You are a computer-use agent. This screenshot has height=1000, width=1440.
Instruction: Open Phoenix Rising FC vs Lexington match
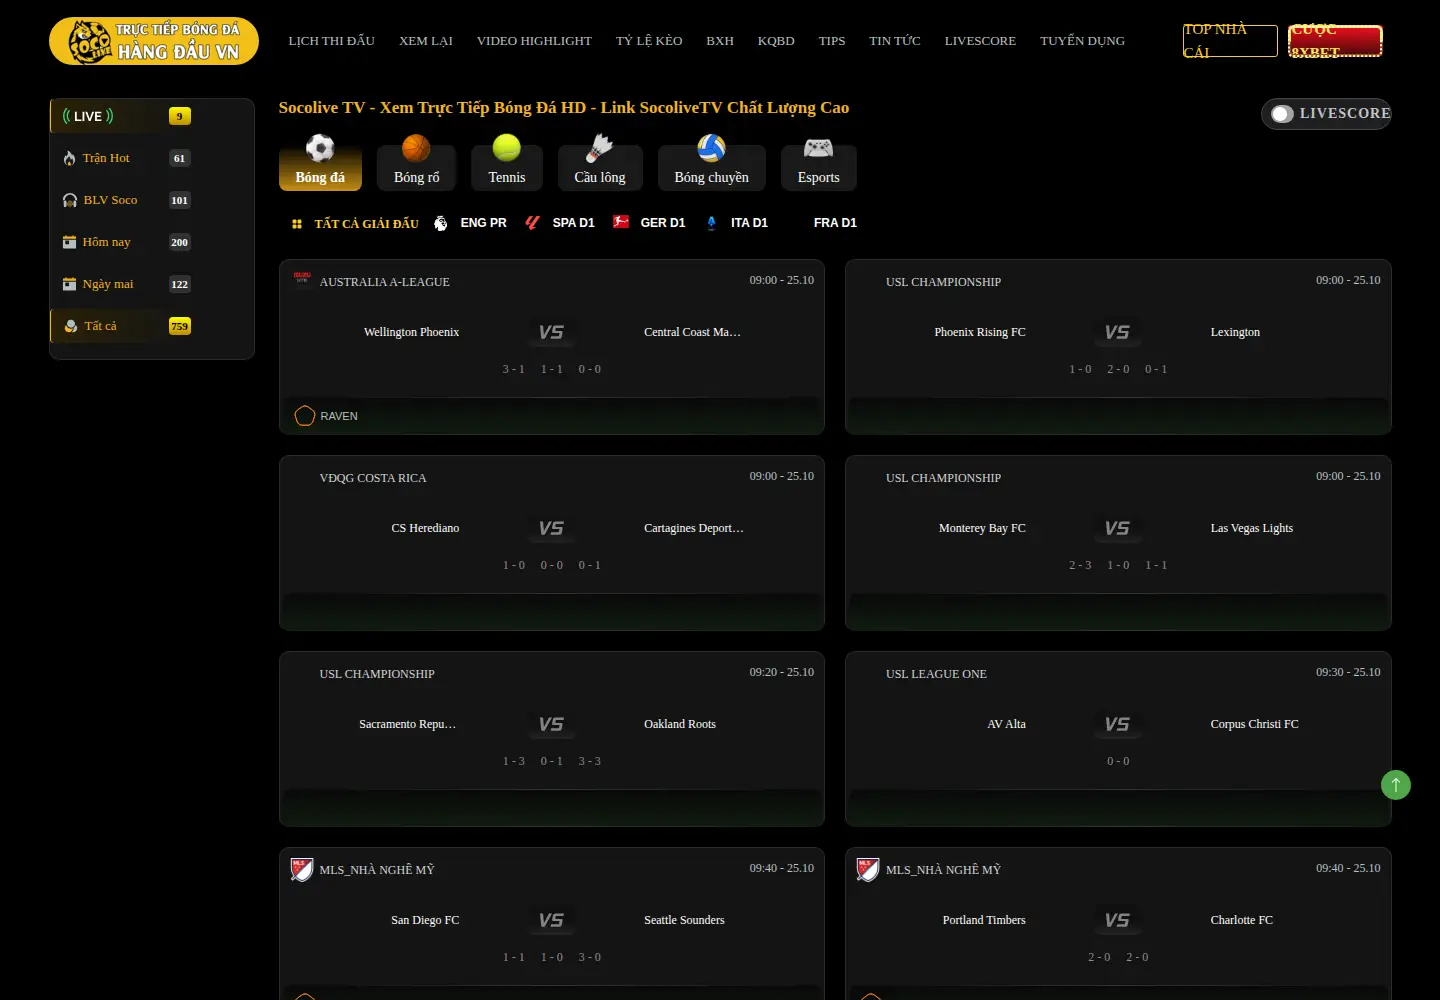(x=1118, y=347)
